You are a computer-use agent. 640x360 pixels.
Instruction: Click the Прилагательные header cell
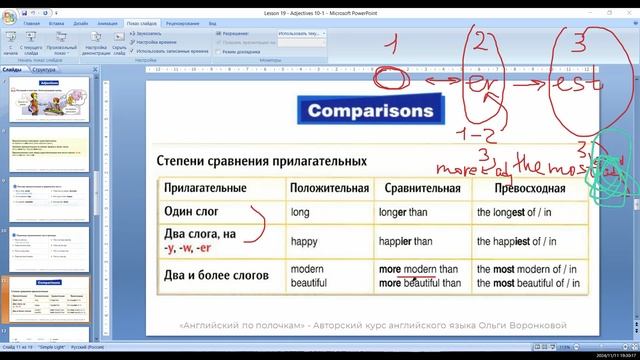(222, 188)
